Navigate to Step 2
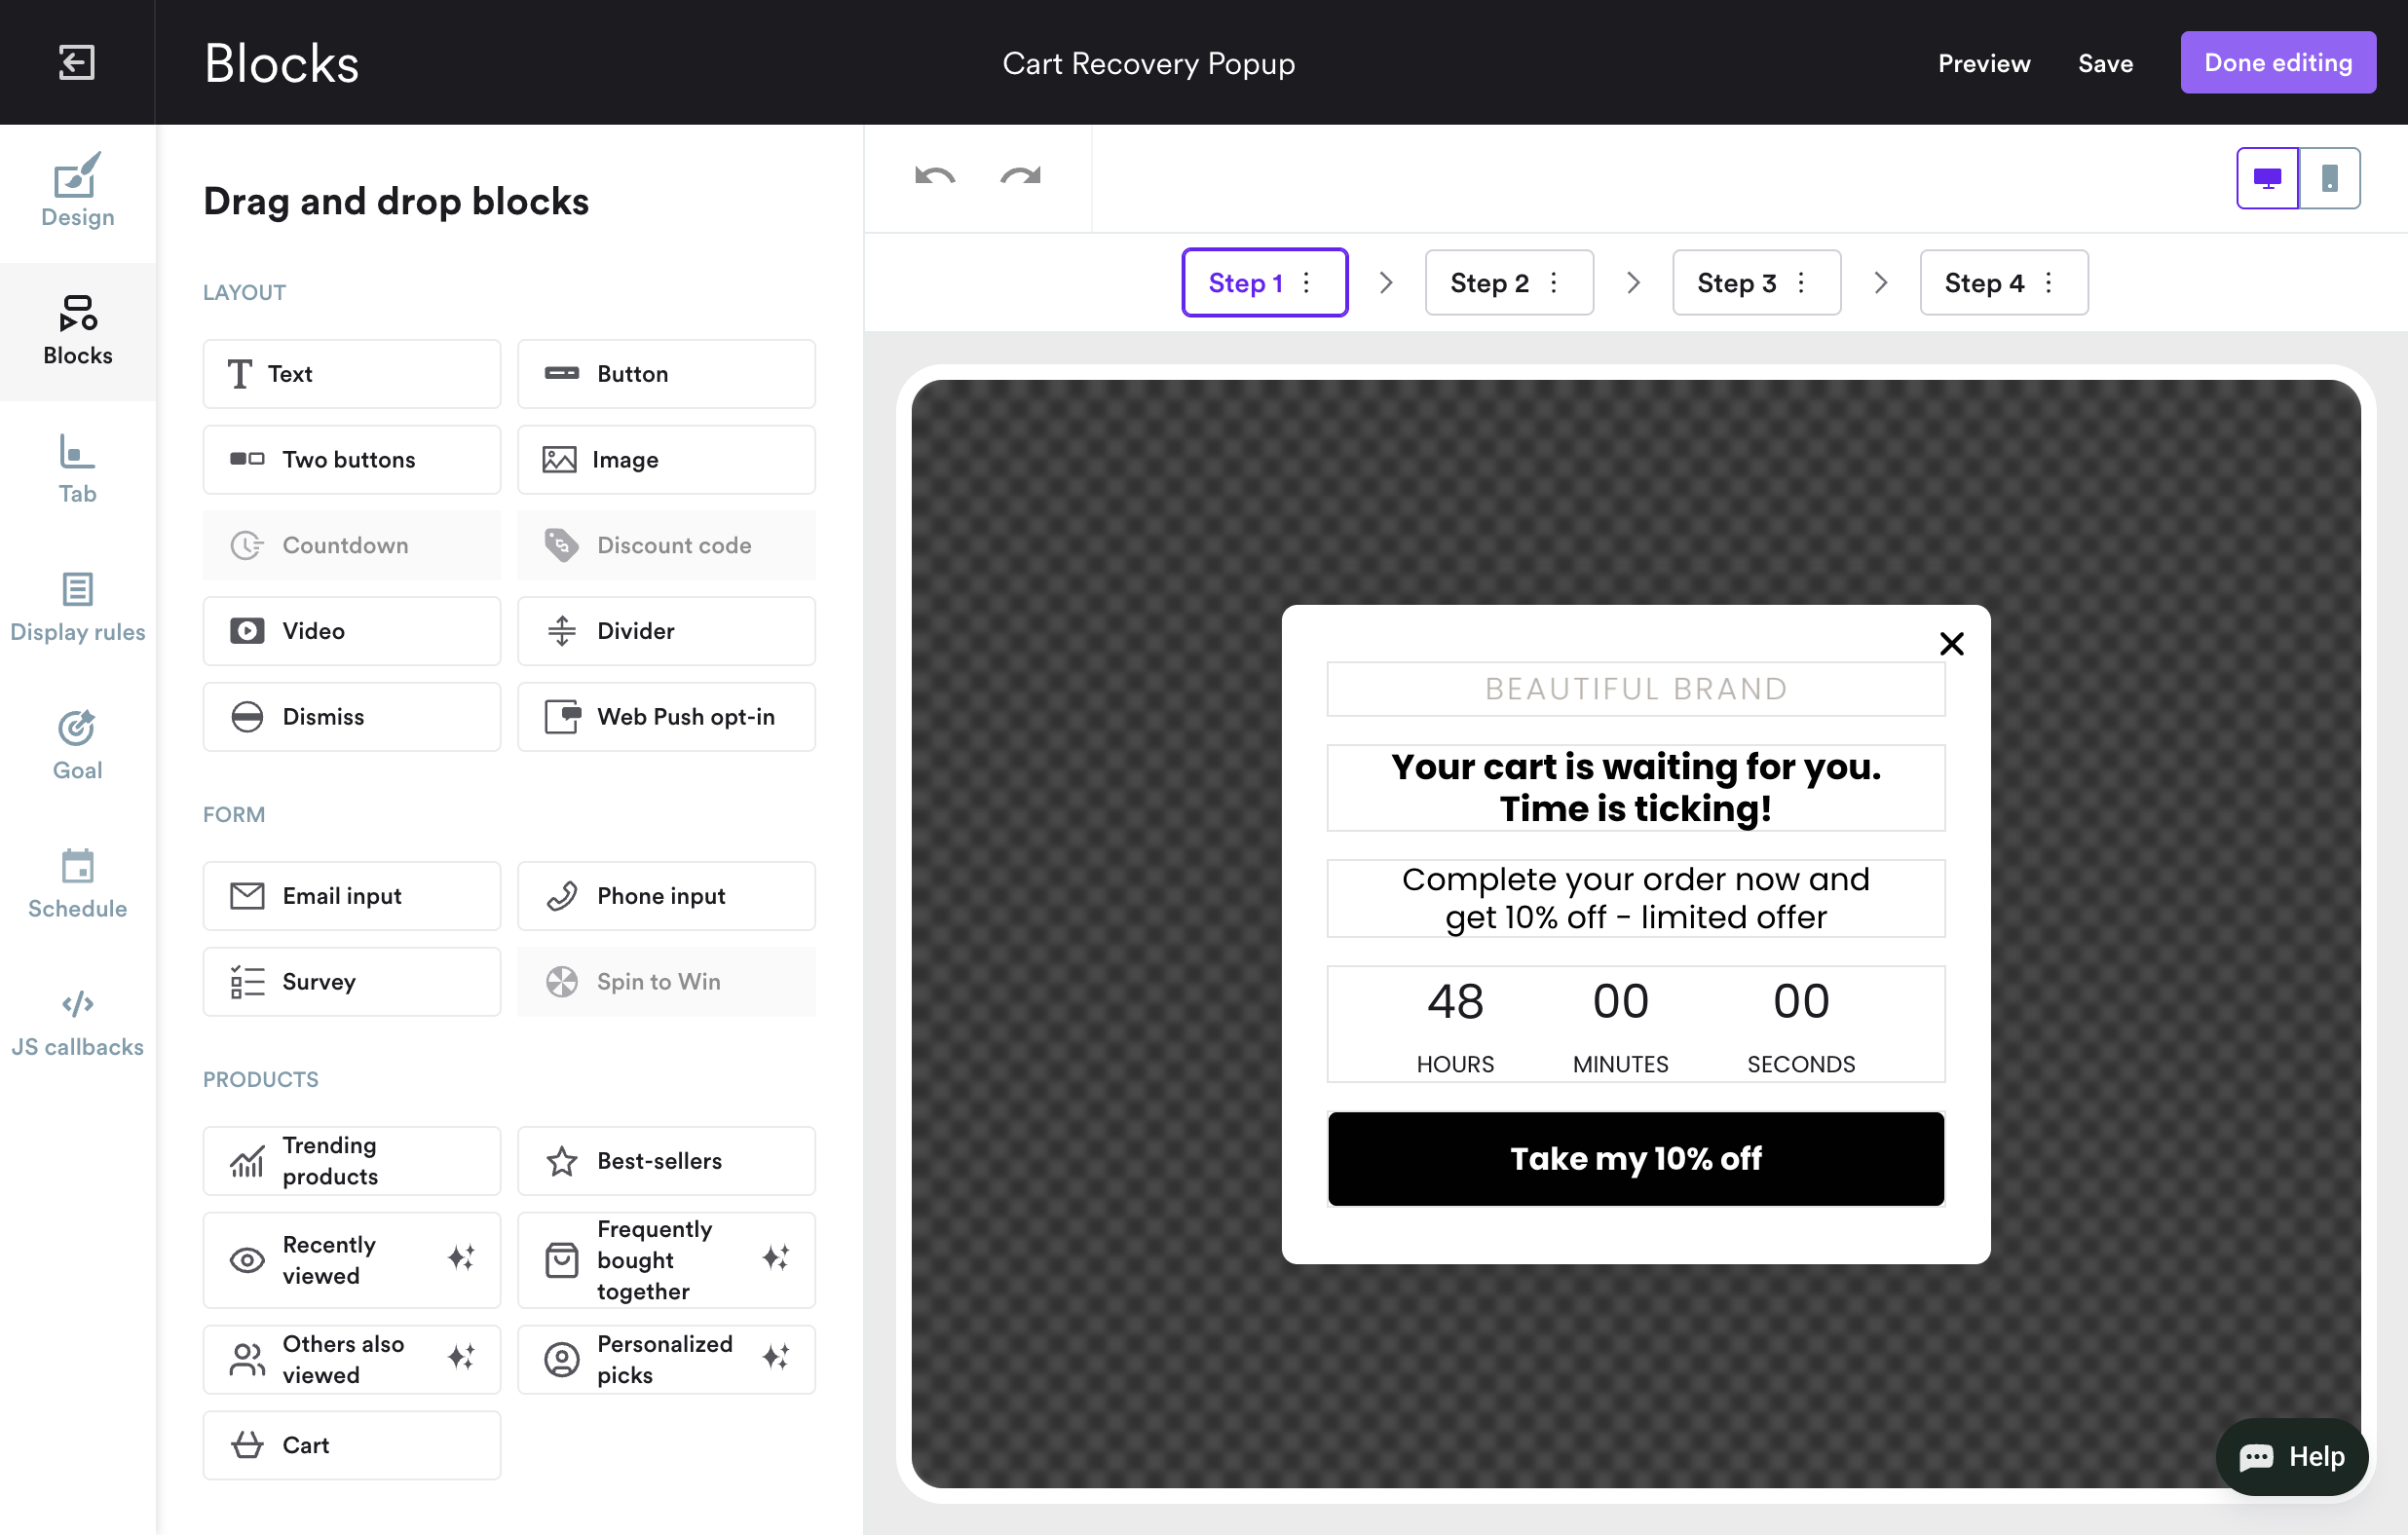Viewport: 2408px width, 1535px height. pyautogui.click(x=1489, y=282)
